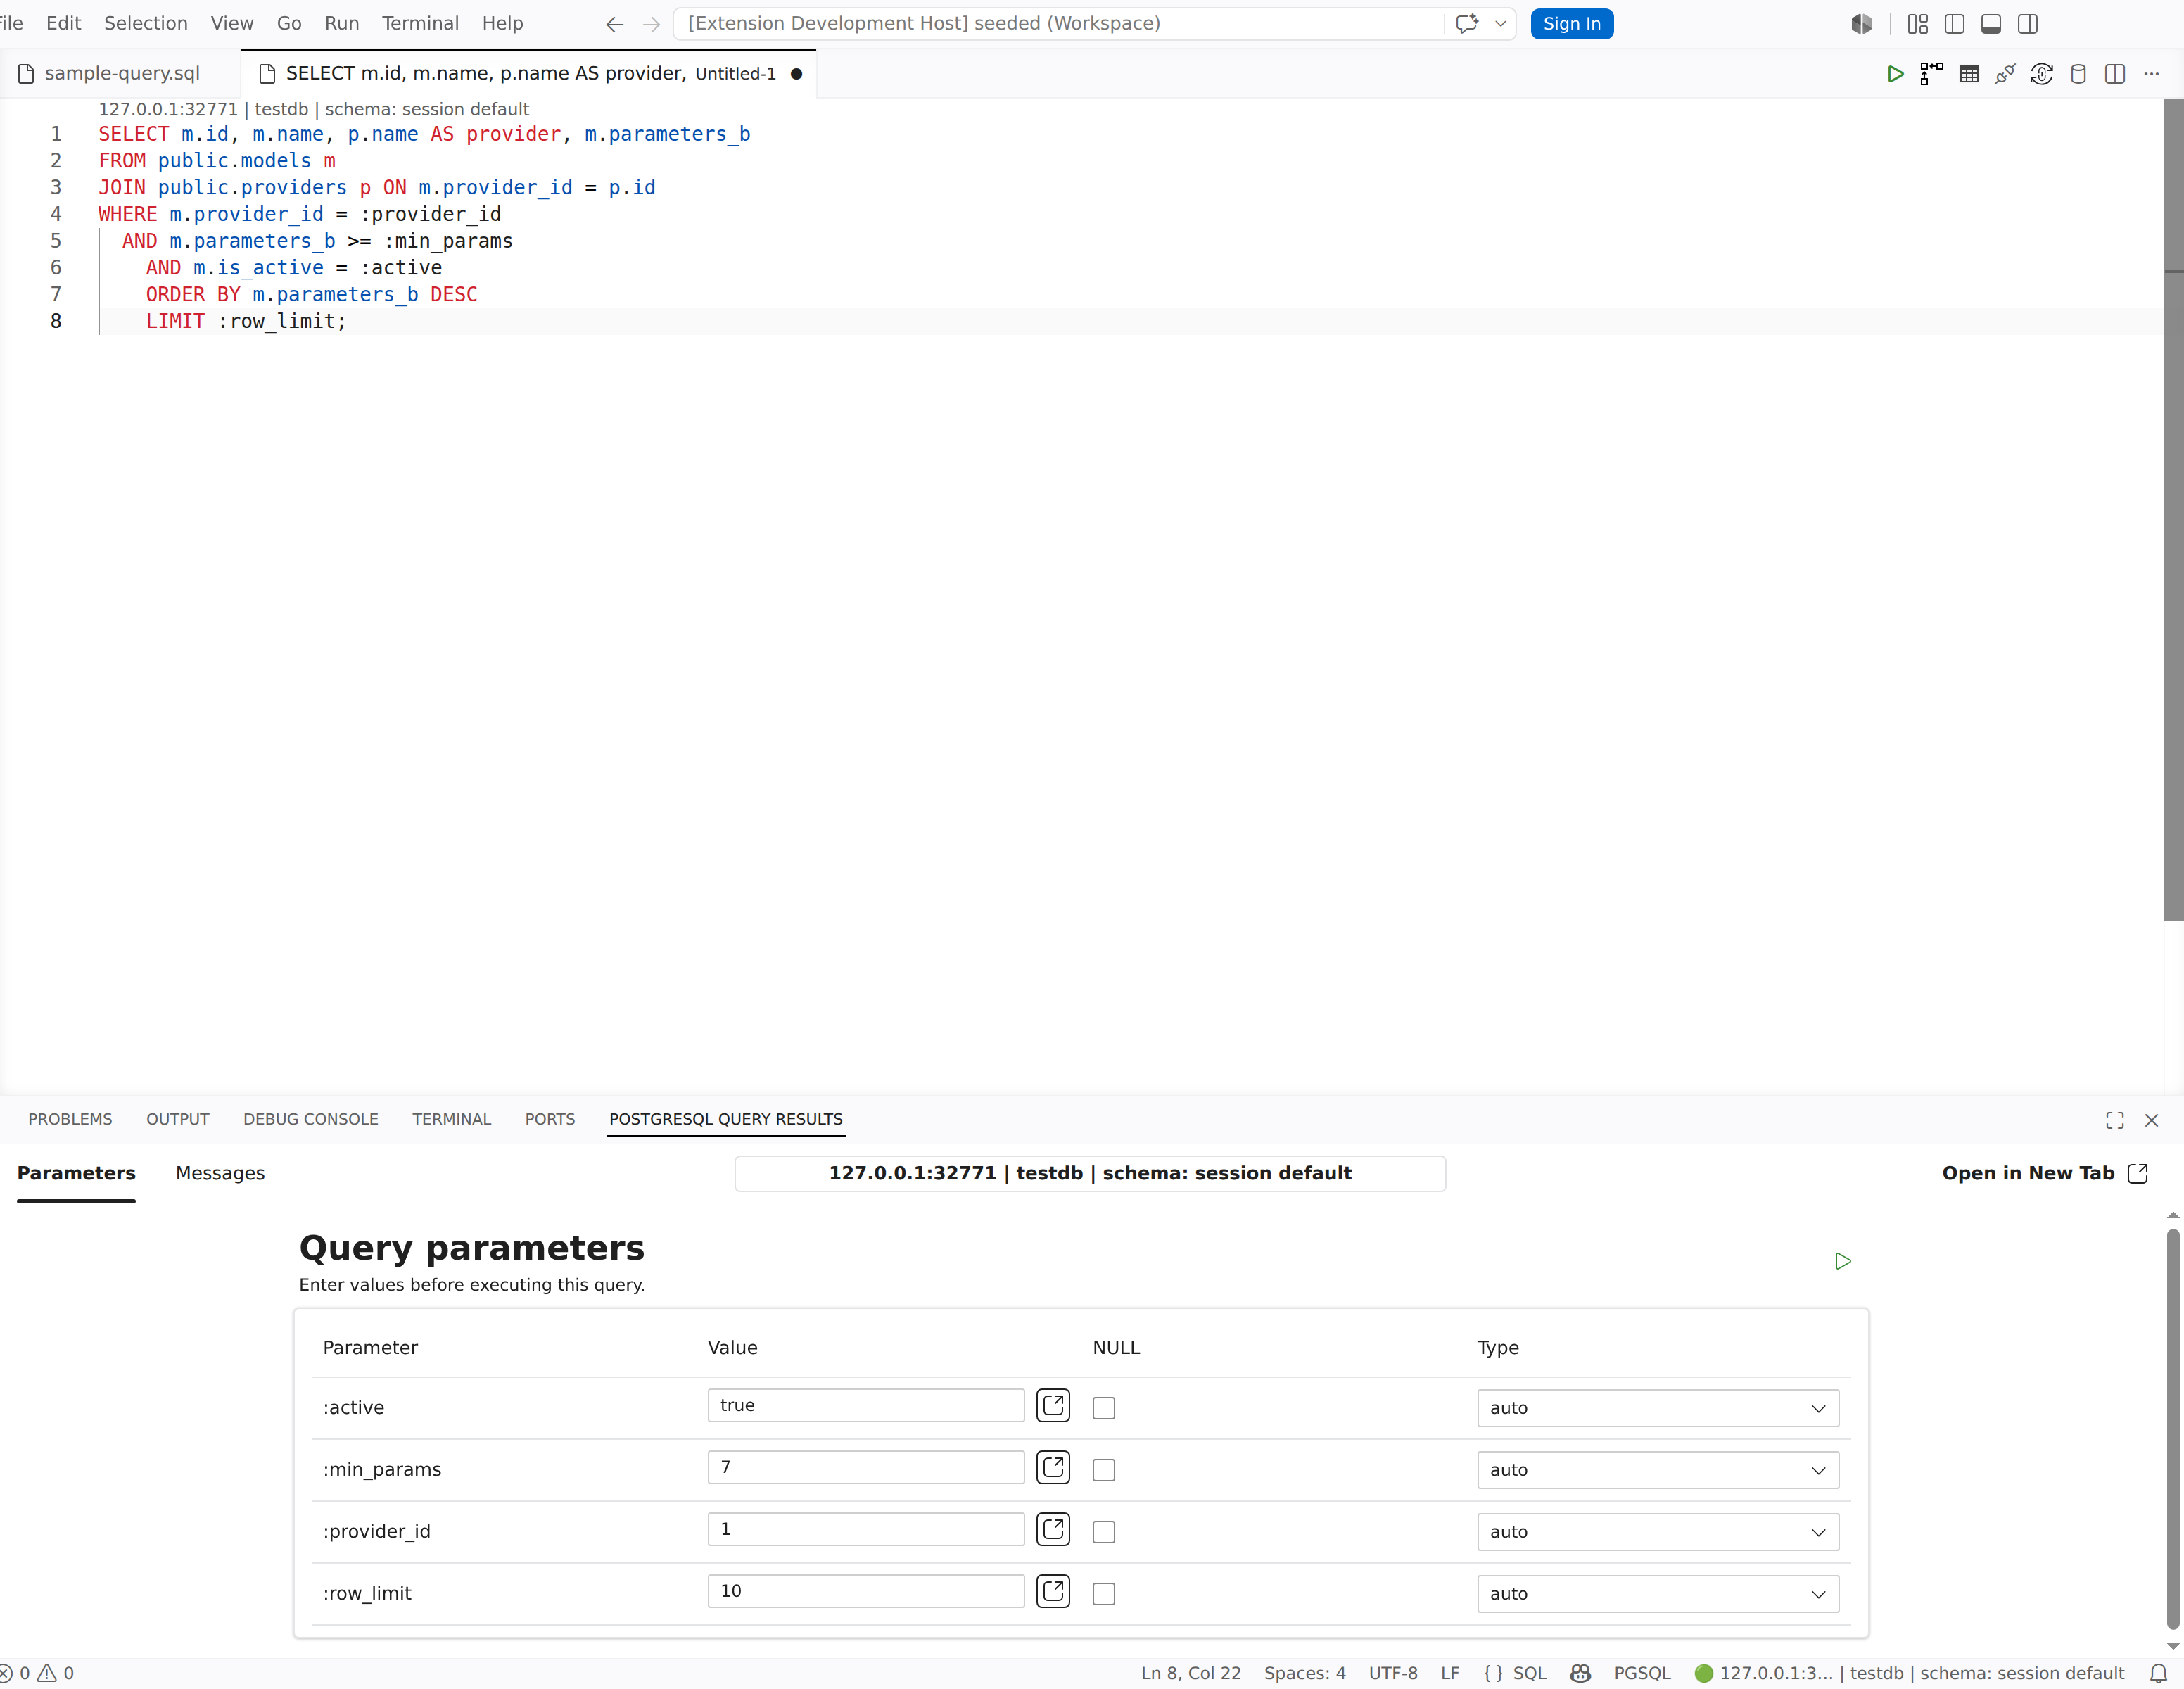Image resolution: width=2184 pixels, height=1689 pixels.
Task: Open the Help menu
Action: tap(503, 23)
